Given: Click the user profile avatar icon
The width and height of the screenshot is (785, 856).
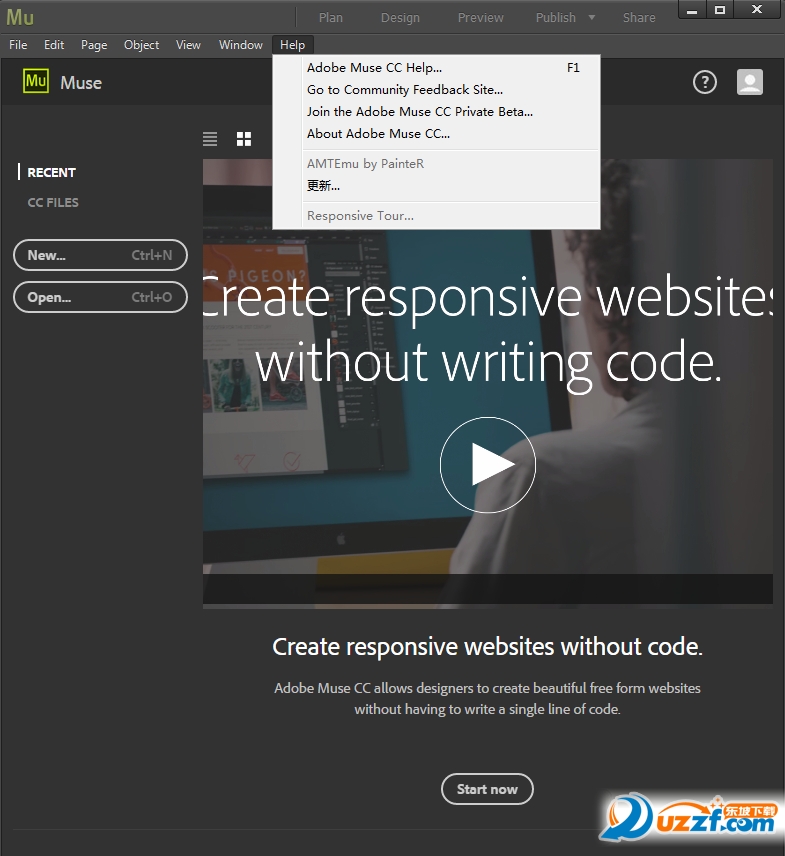Looking at the screenshot, I should (750, 82).
